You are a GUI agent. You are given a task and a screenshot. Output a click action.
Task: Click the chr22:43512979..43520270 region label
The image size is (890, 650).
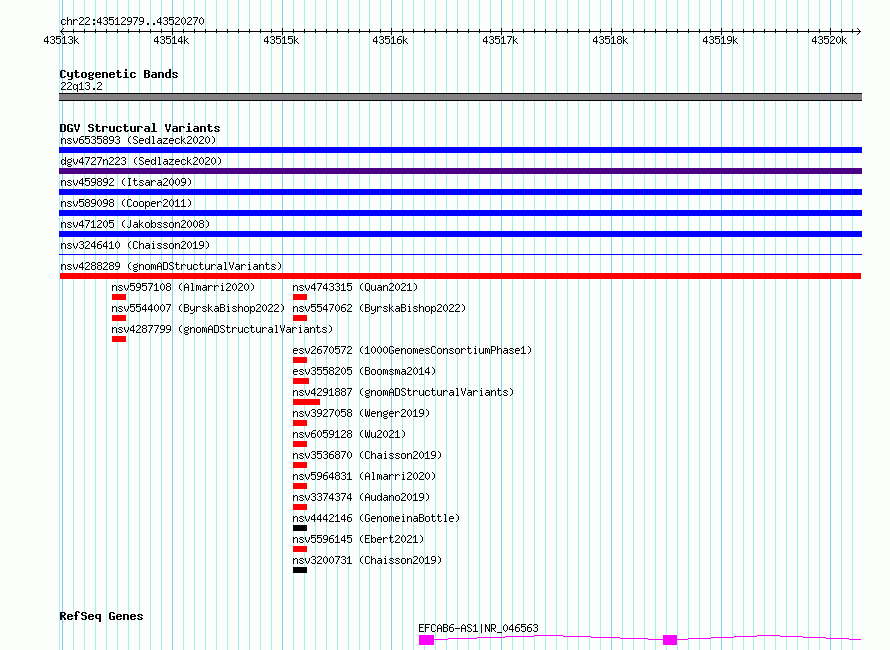click(132, 21)
